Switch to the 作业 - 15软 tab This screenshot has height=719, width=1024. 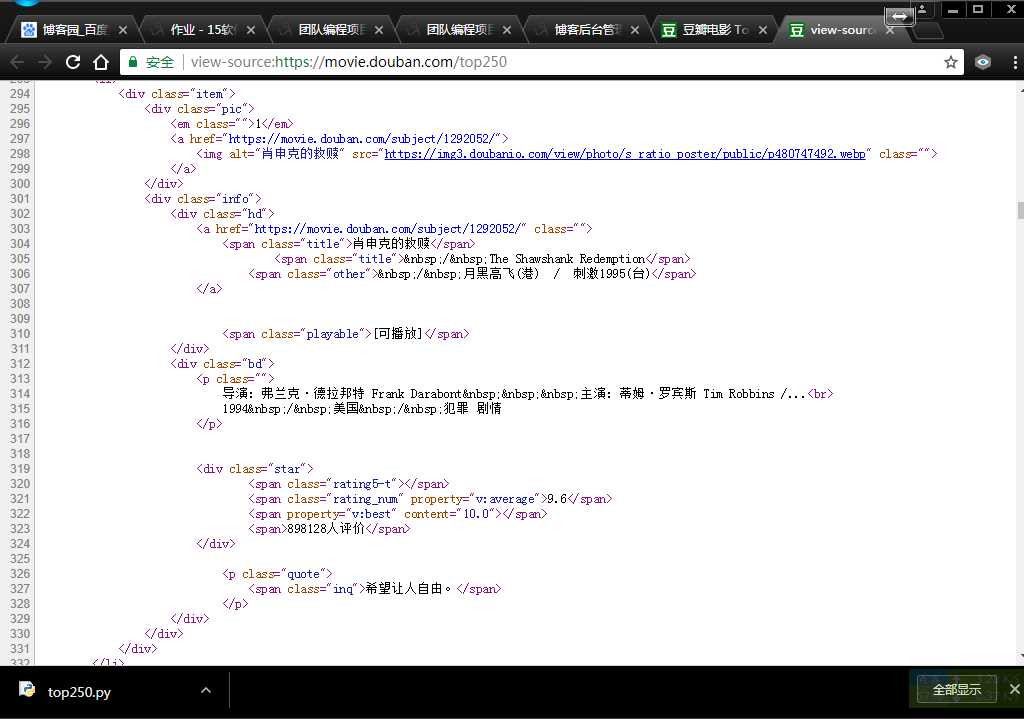coord(202,30)
